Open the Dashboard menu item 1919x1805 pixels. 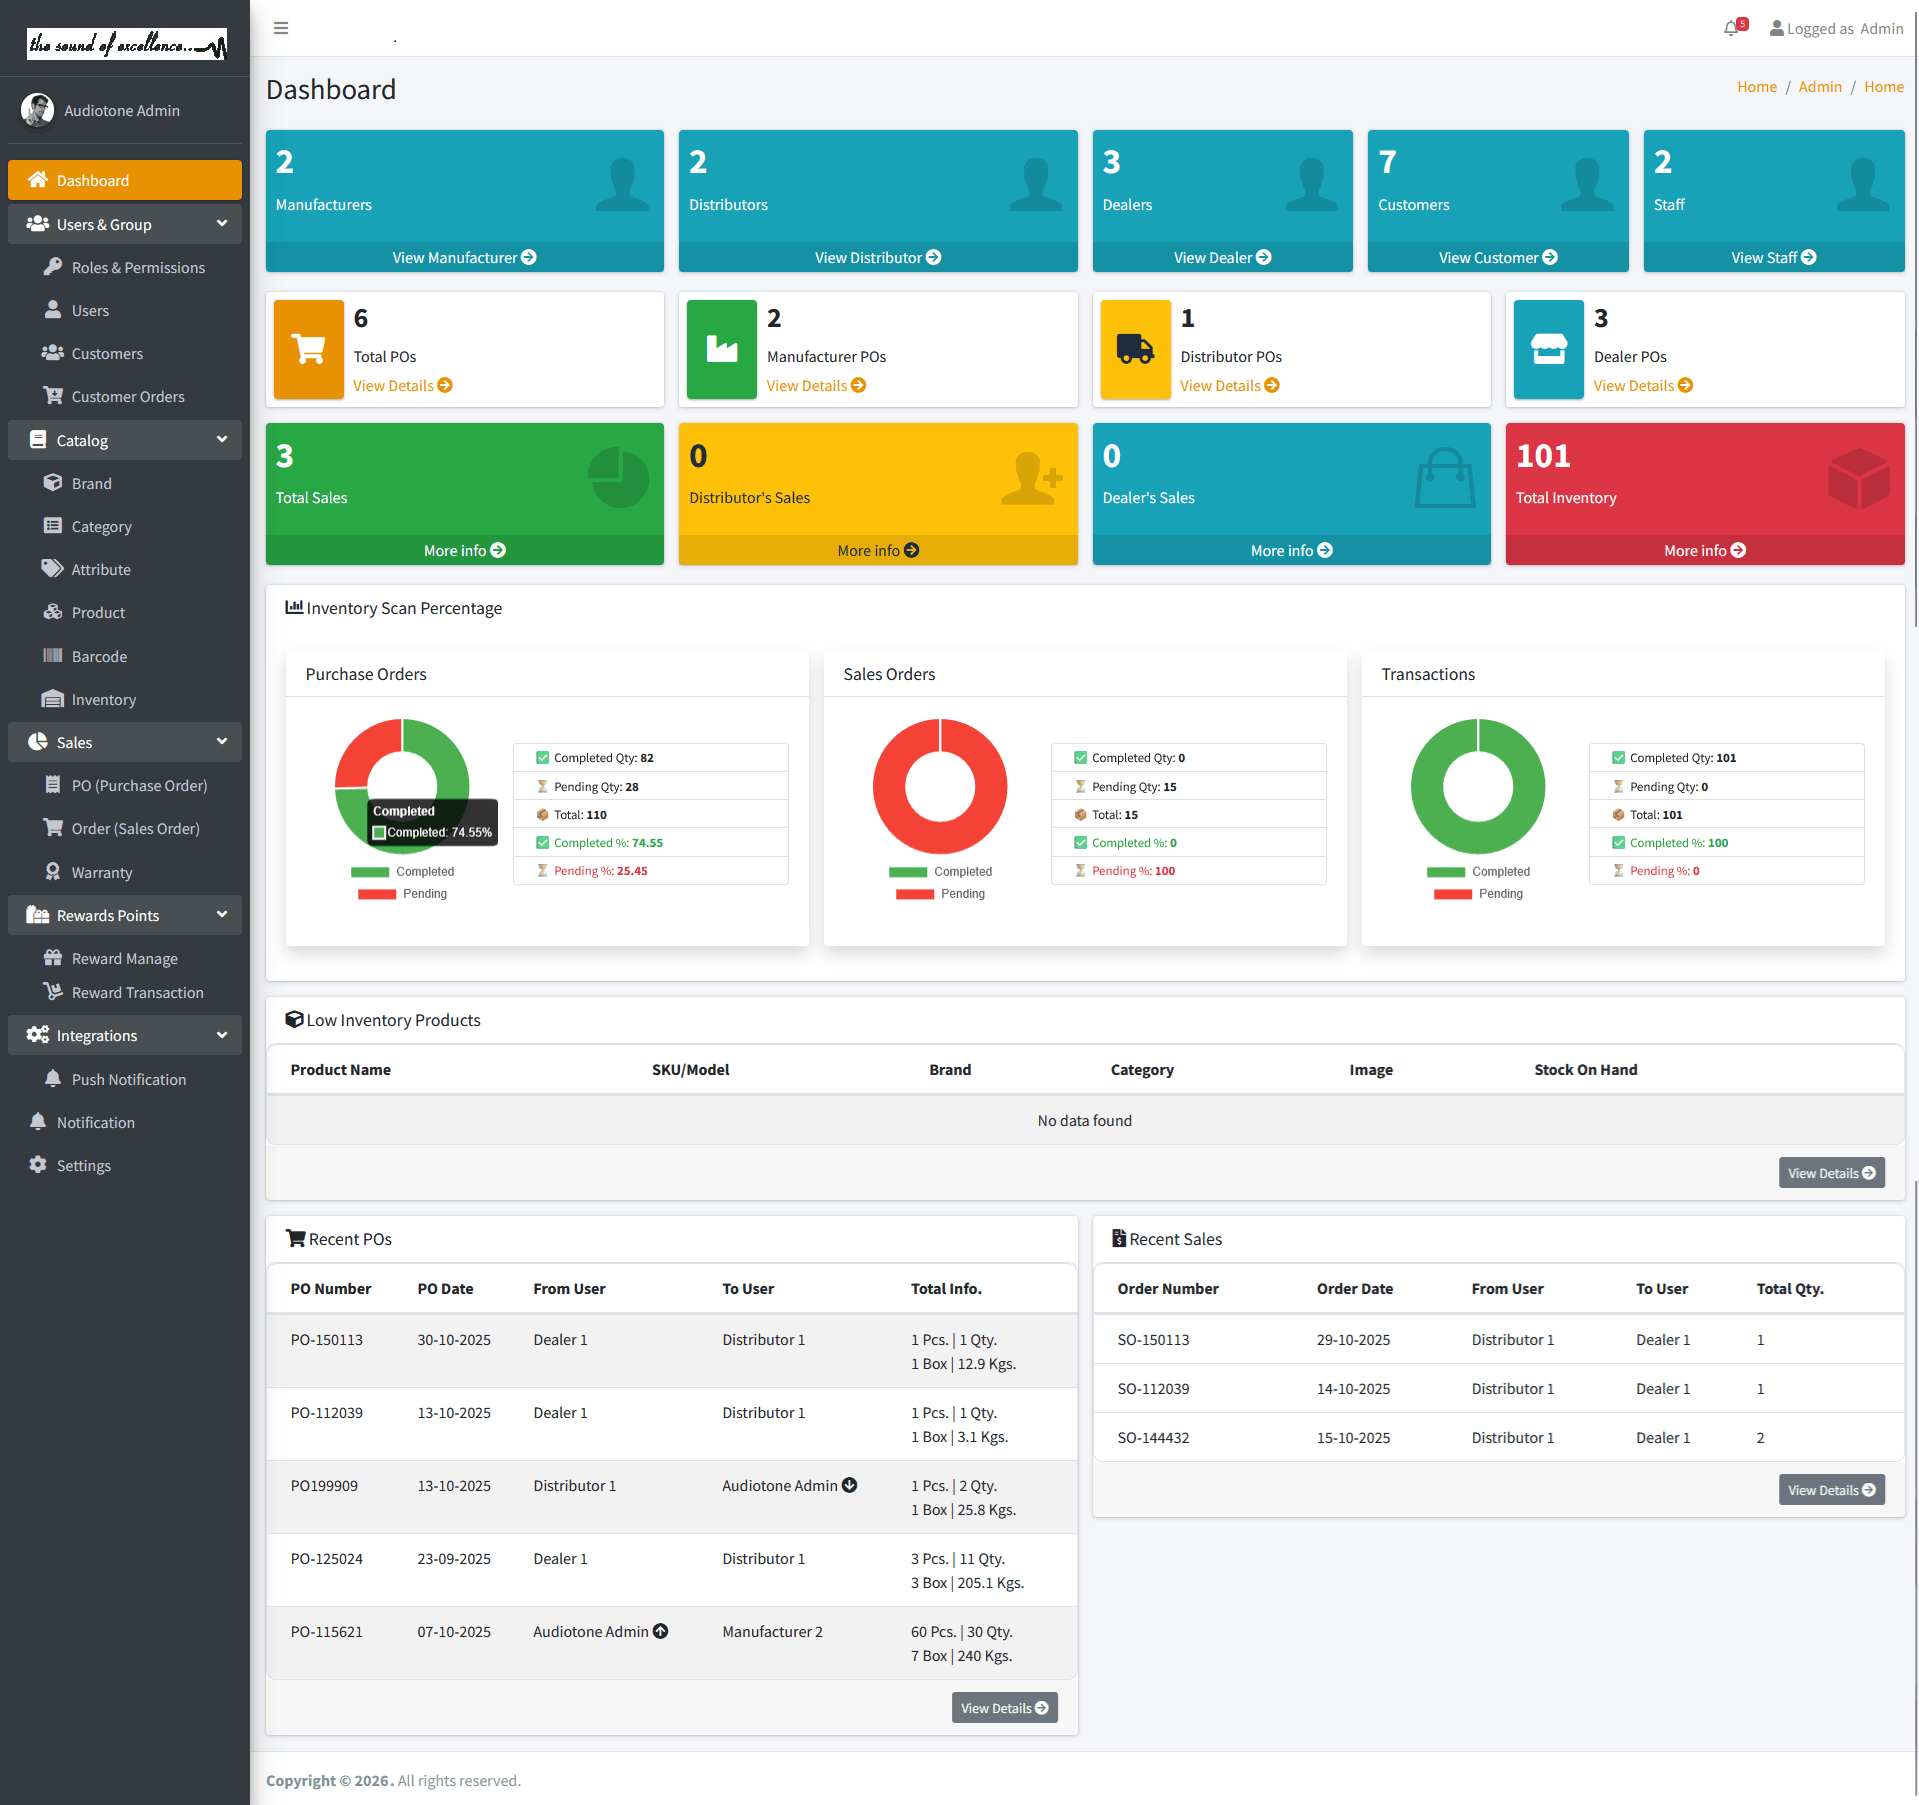(x=125, y=180)
